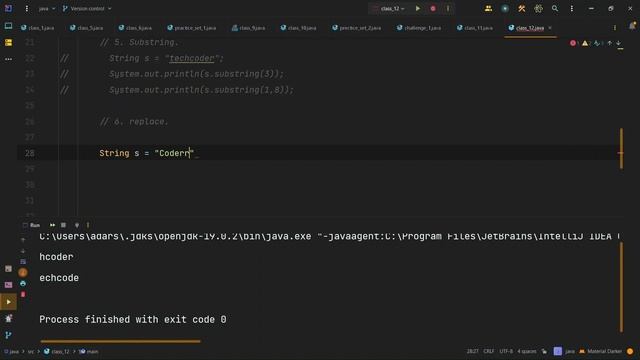
Task: Click 'Process finished with exit code 0' text
Action: pos(133,320)
